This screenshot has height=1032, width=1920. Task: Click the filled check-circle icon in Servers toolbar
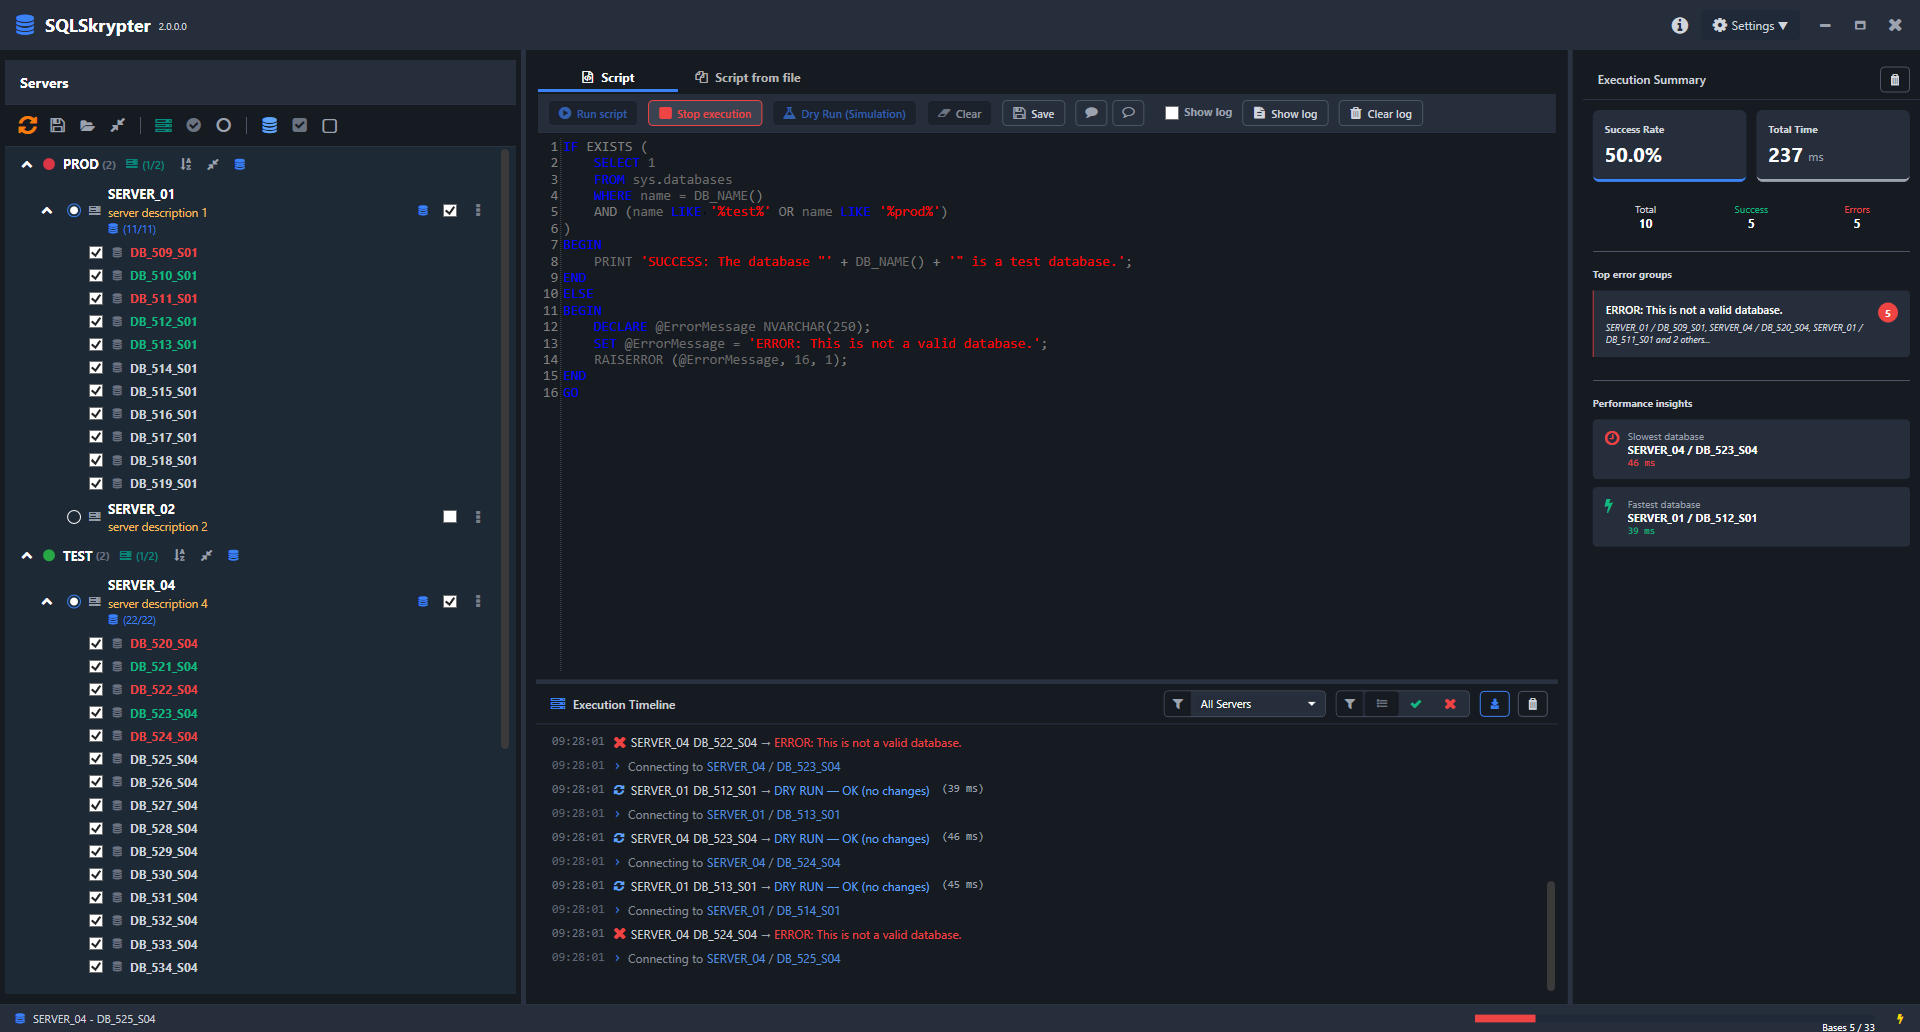click(x=194, y=125)
